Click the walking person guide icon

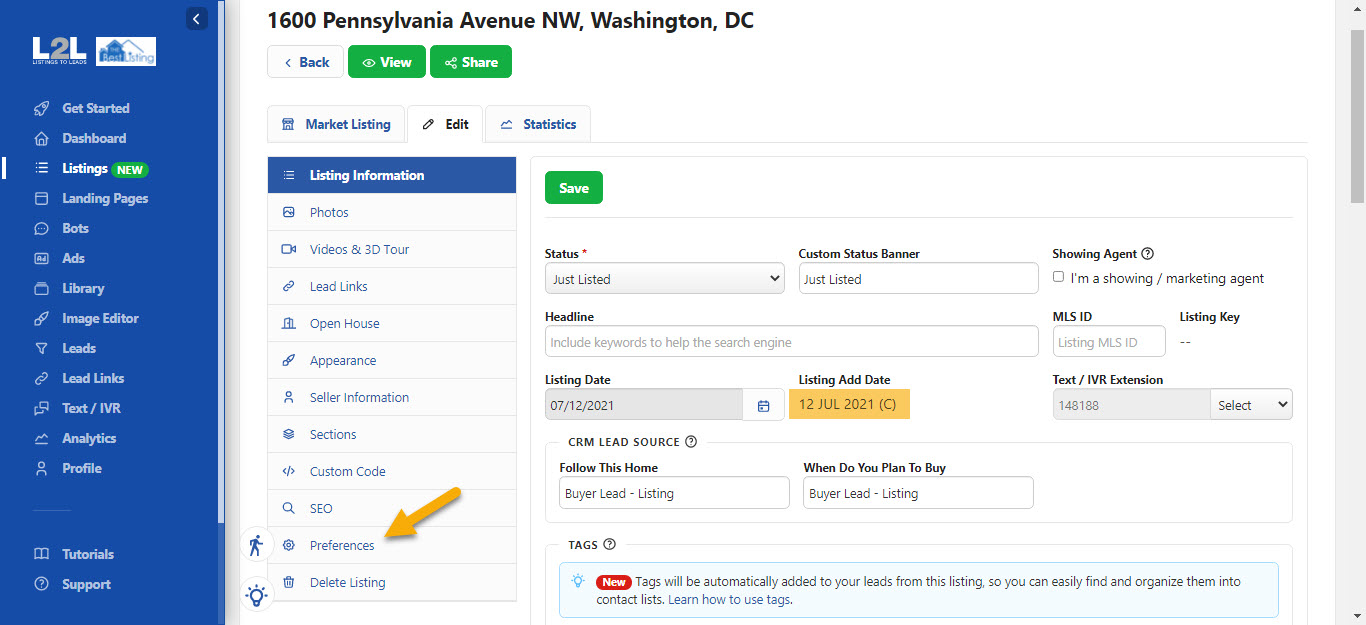[256, 545]
